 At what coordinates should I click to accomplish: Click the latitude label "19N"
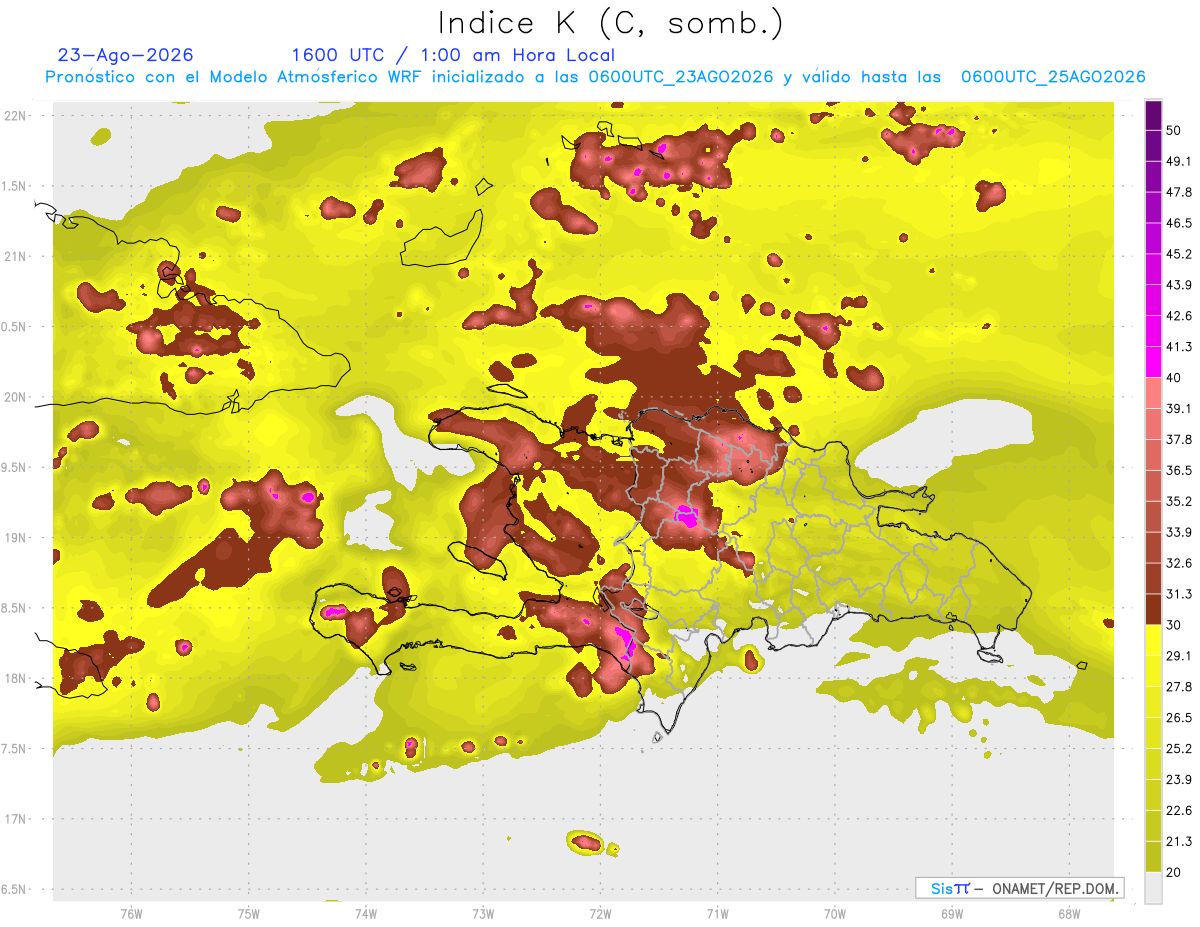[x=17, y=537]
